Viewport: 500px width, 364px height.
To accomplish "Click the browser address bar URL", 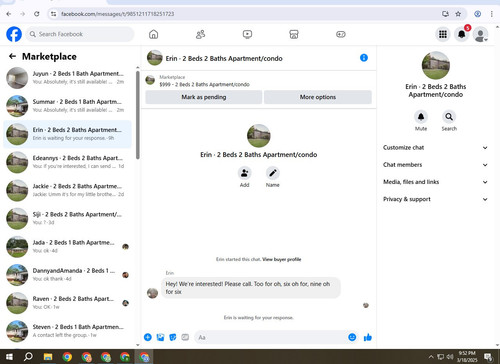I will [x=118, y=14].
